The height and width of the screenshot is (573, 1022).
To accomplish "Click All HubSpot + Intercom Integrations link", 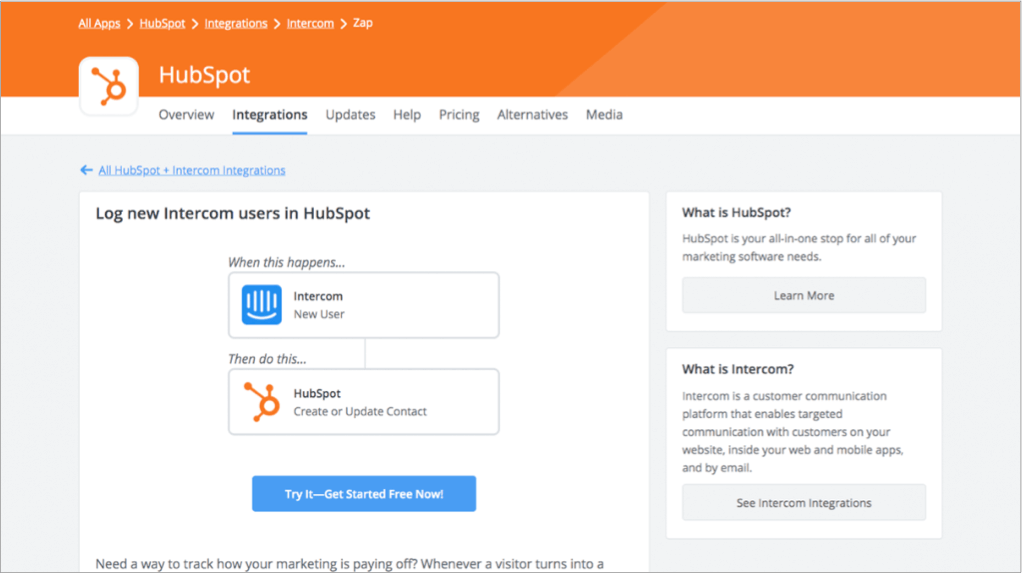I will [192, 170].
